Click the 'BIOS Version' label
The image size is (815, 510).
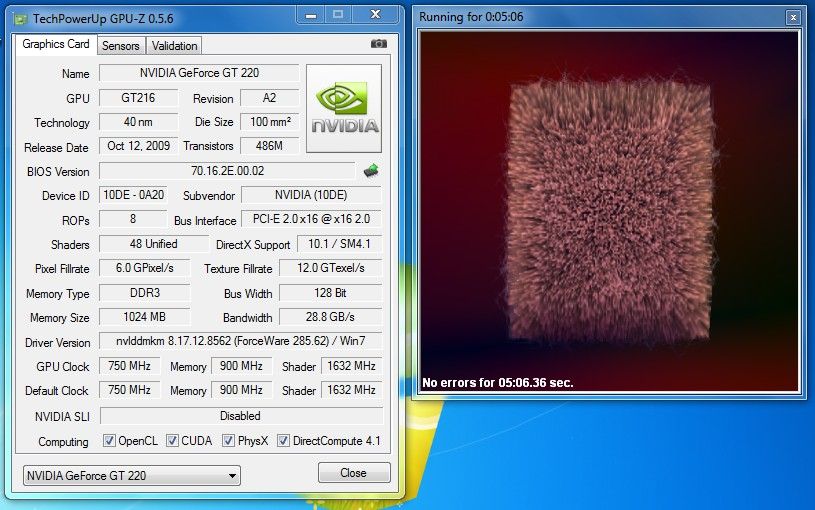point(58,172)
